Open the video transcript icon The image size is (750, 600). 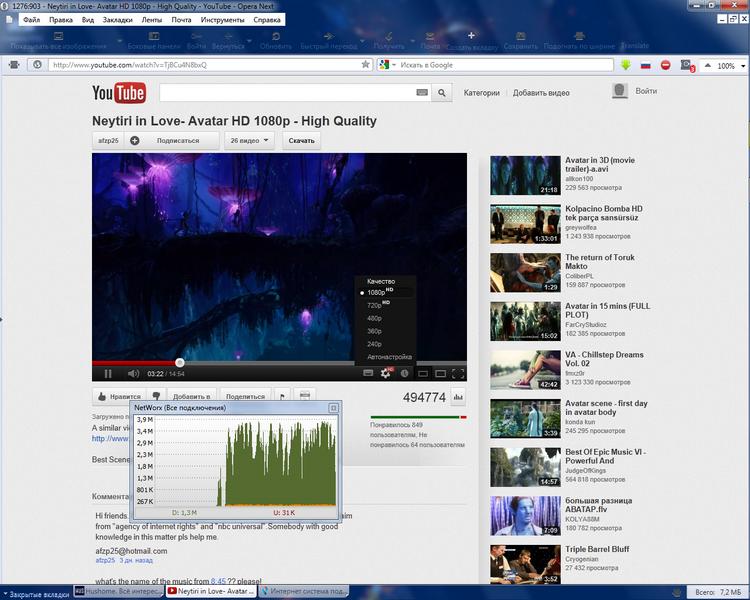click(x=305, y=395)
